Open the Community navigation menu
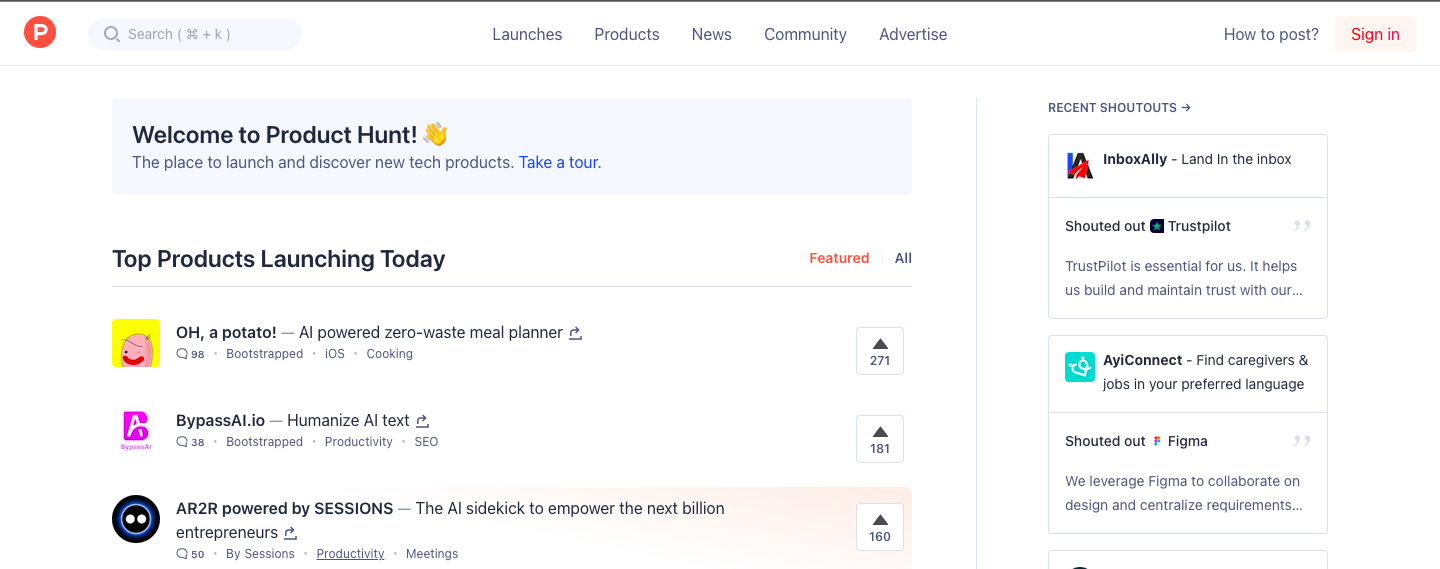 pos(805,34)
